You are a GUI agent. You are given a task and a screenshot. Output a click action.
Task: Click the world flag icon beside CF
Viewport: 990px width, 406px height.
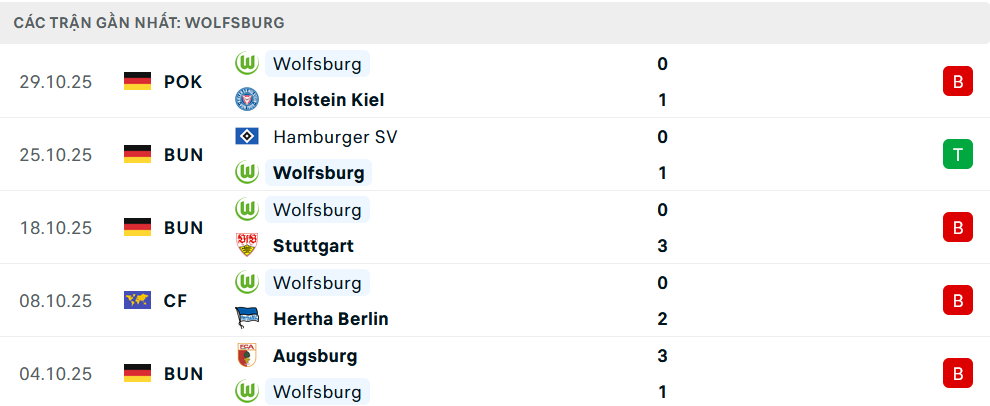click(137, 300)
